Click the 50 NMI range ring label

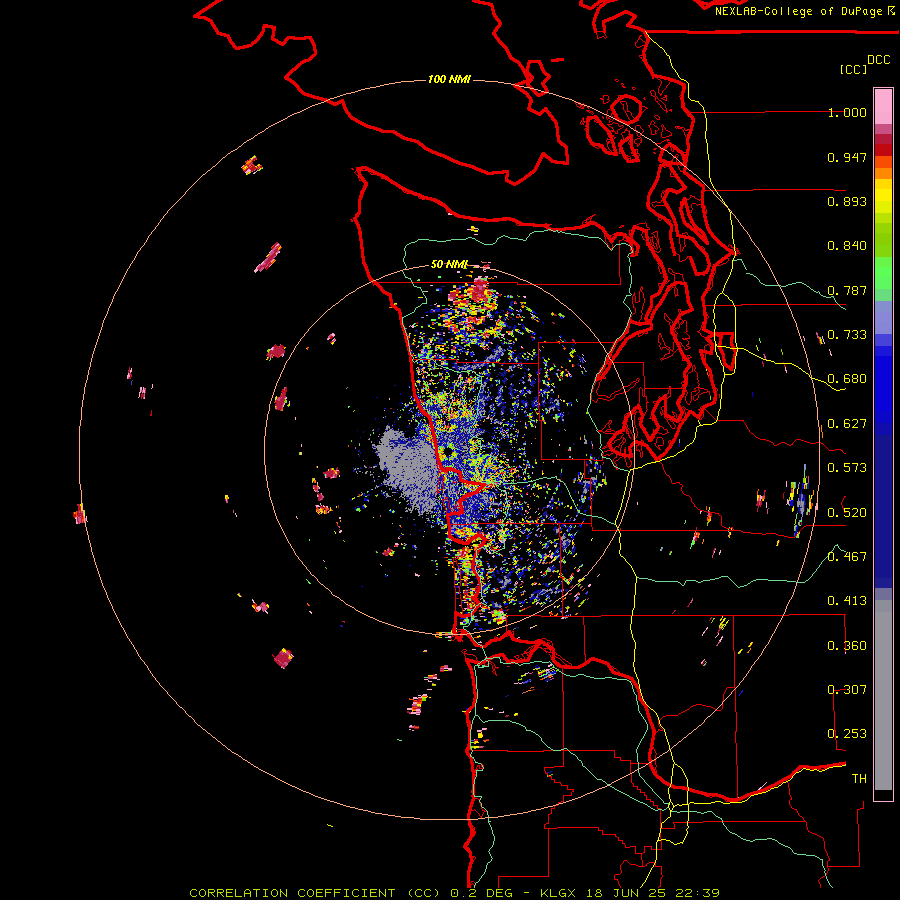[x=449, y=265]
